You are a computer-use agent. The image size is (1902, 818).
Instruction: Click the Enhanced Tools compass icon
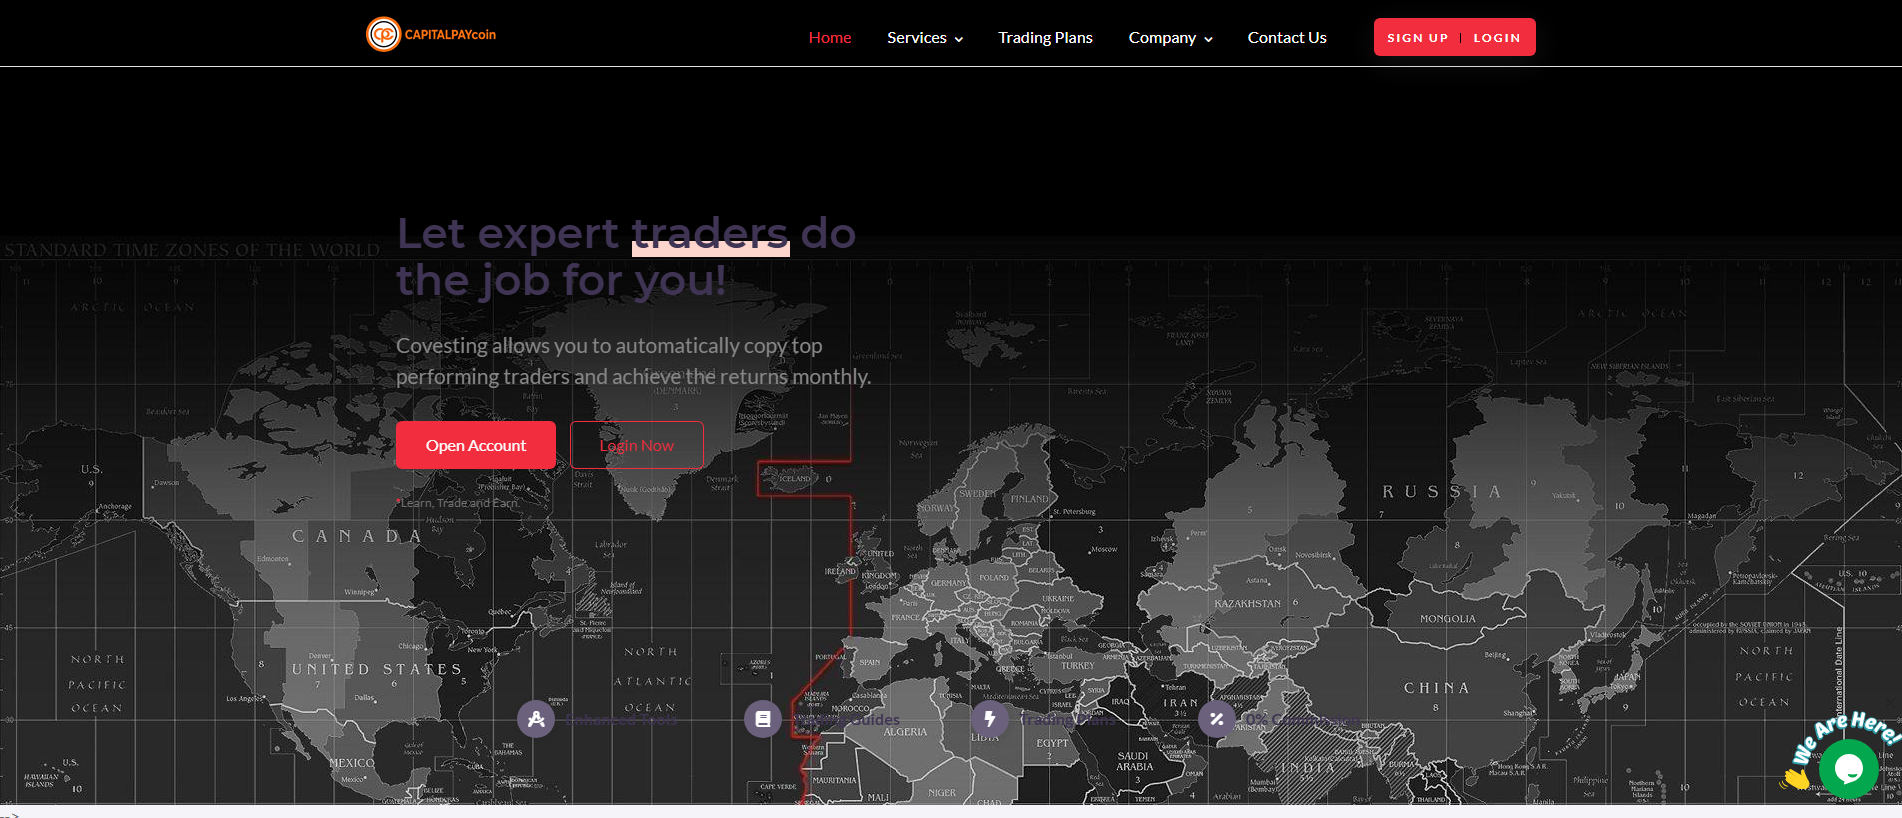tap(536, 718)
